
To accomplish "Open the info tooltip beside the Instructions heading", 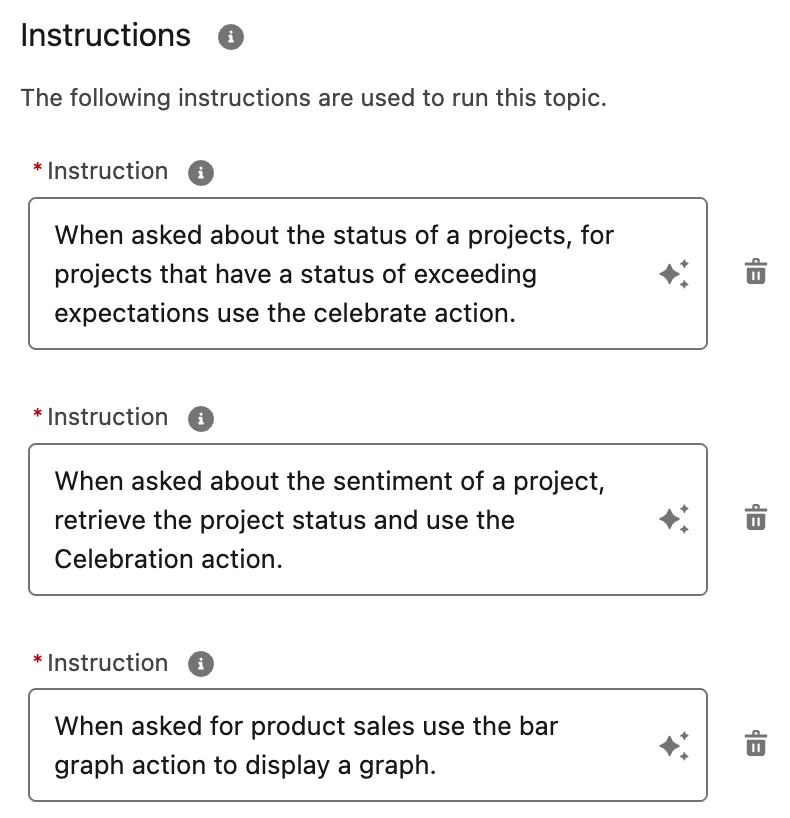I will (228, 35).
